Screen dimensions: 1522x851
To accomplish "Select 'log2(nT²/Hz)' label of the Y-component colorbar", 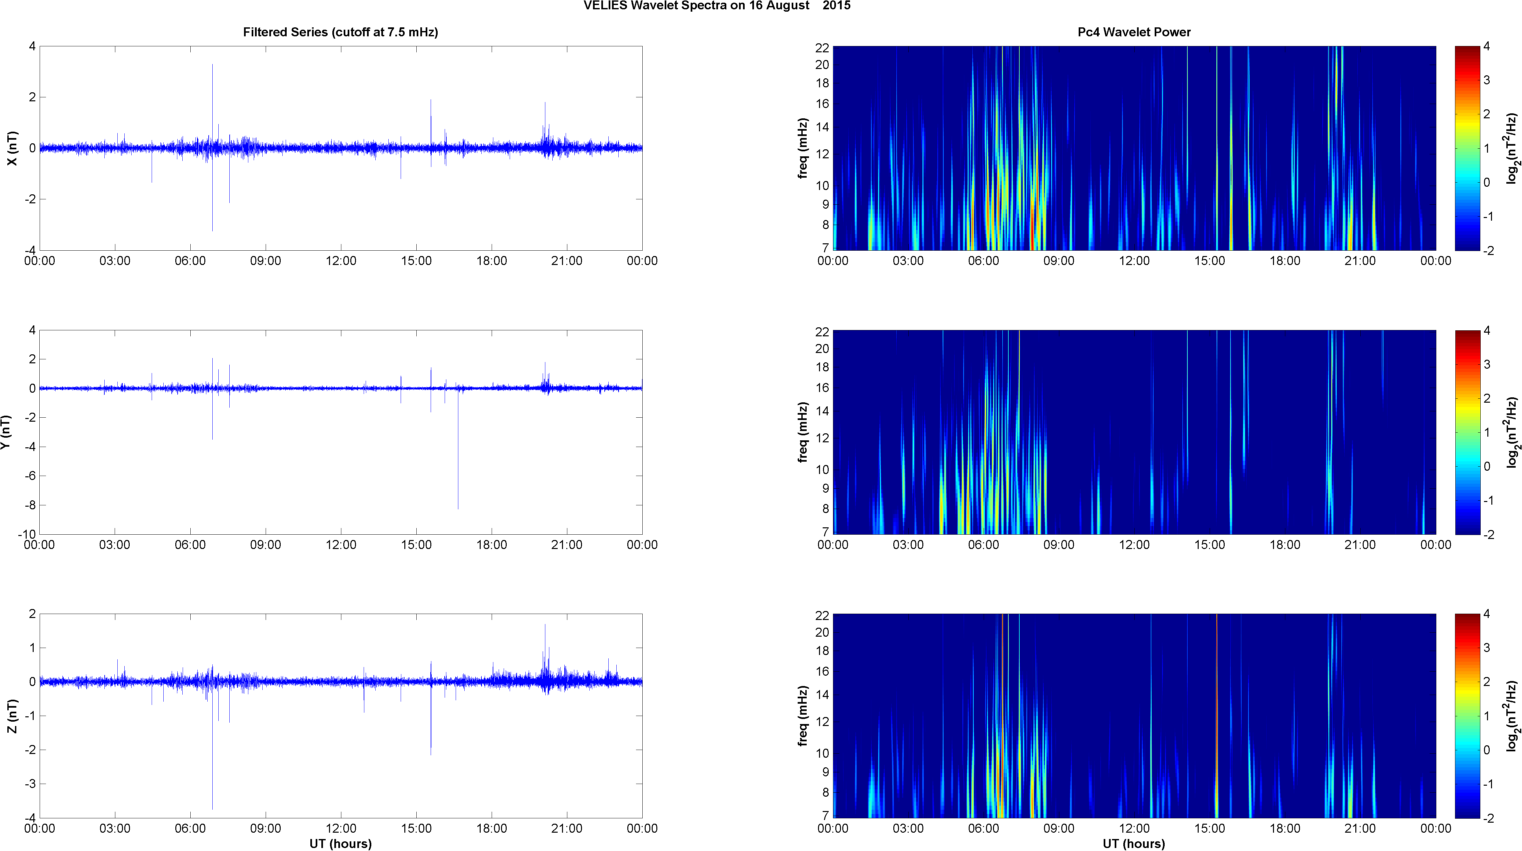I will tap(1512, 432).
